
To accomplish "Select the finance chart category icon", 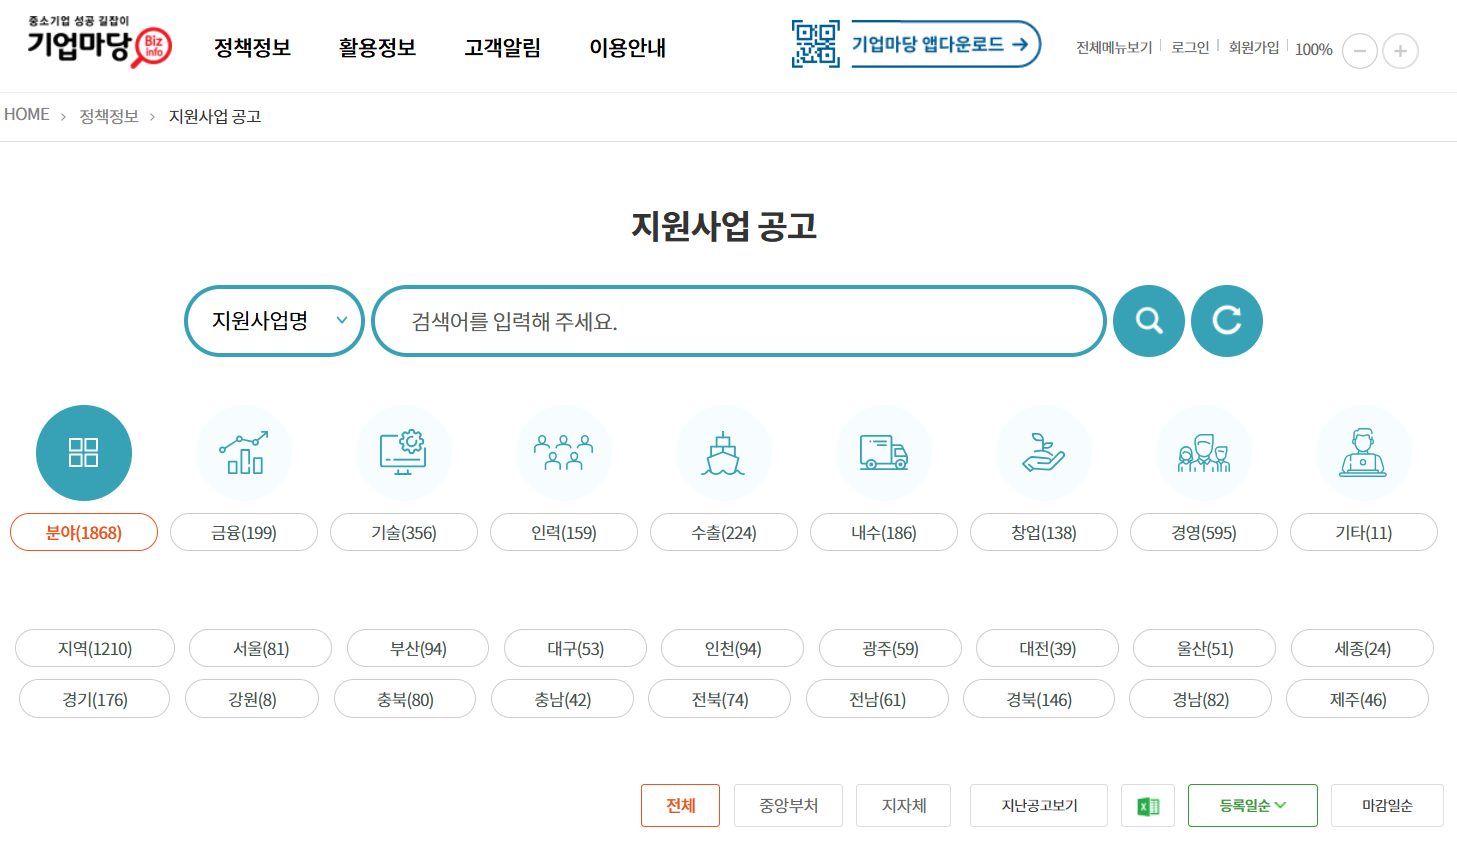I will (244, 453).
